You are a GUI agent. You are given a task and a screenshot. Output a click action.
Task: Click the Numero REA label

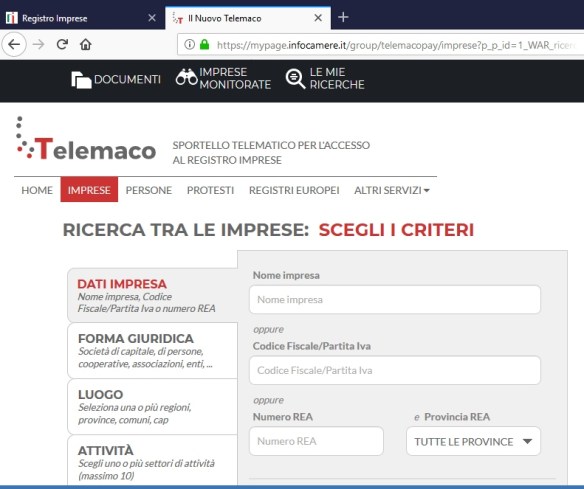click(x=283, y=417)
